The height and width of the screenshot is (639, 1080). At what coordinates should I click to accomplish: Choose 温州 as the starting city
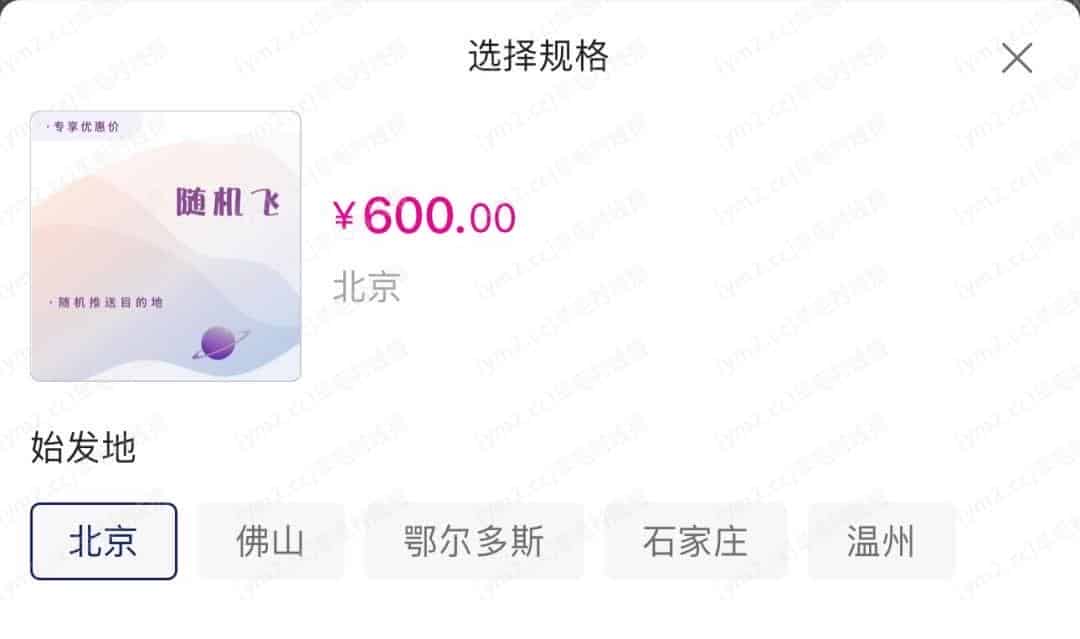pos(881,541)
